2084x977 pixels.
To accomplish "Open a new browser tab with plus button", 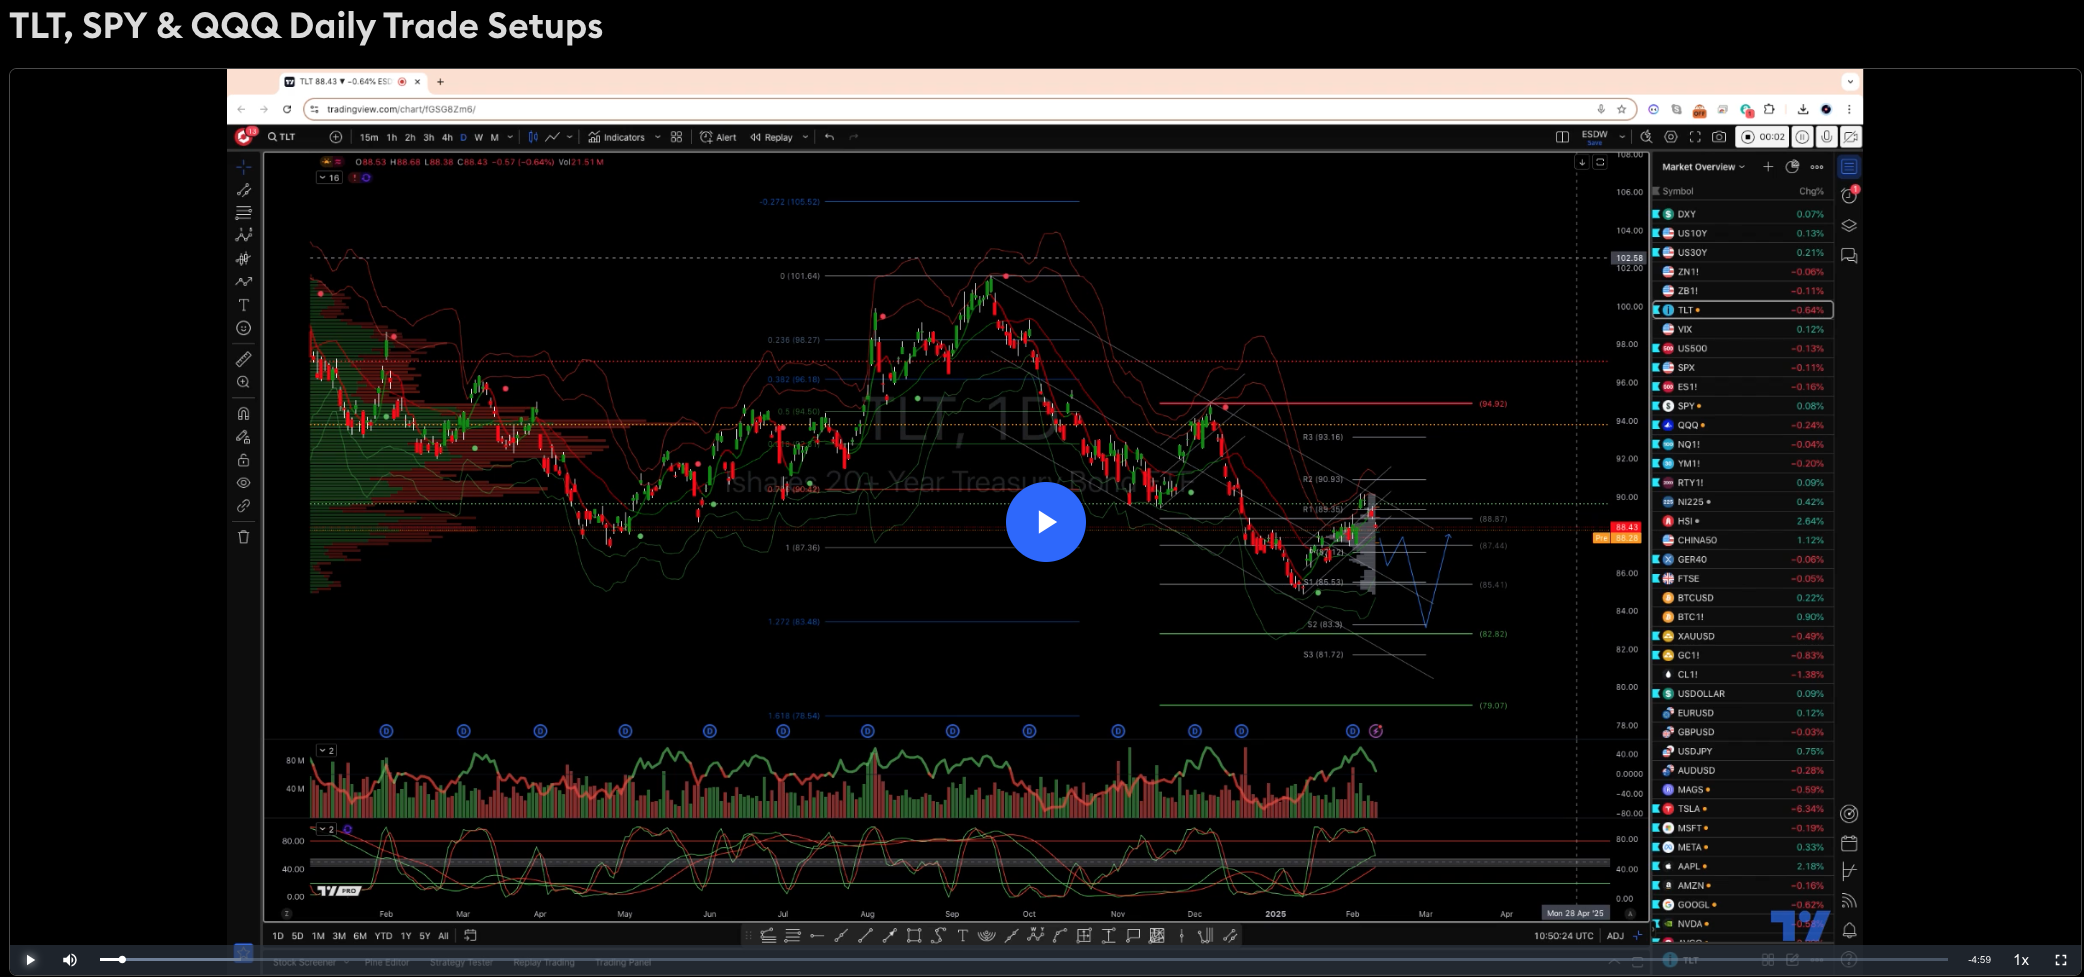I will [440, 82].
